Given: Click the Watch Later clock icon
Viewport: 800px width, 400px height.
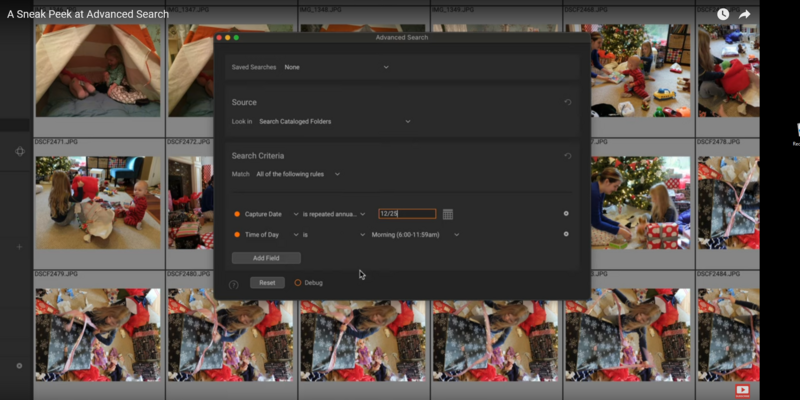Looking at the screenshot, I should point(723,14).
